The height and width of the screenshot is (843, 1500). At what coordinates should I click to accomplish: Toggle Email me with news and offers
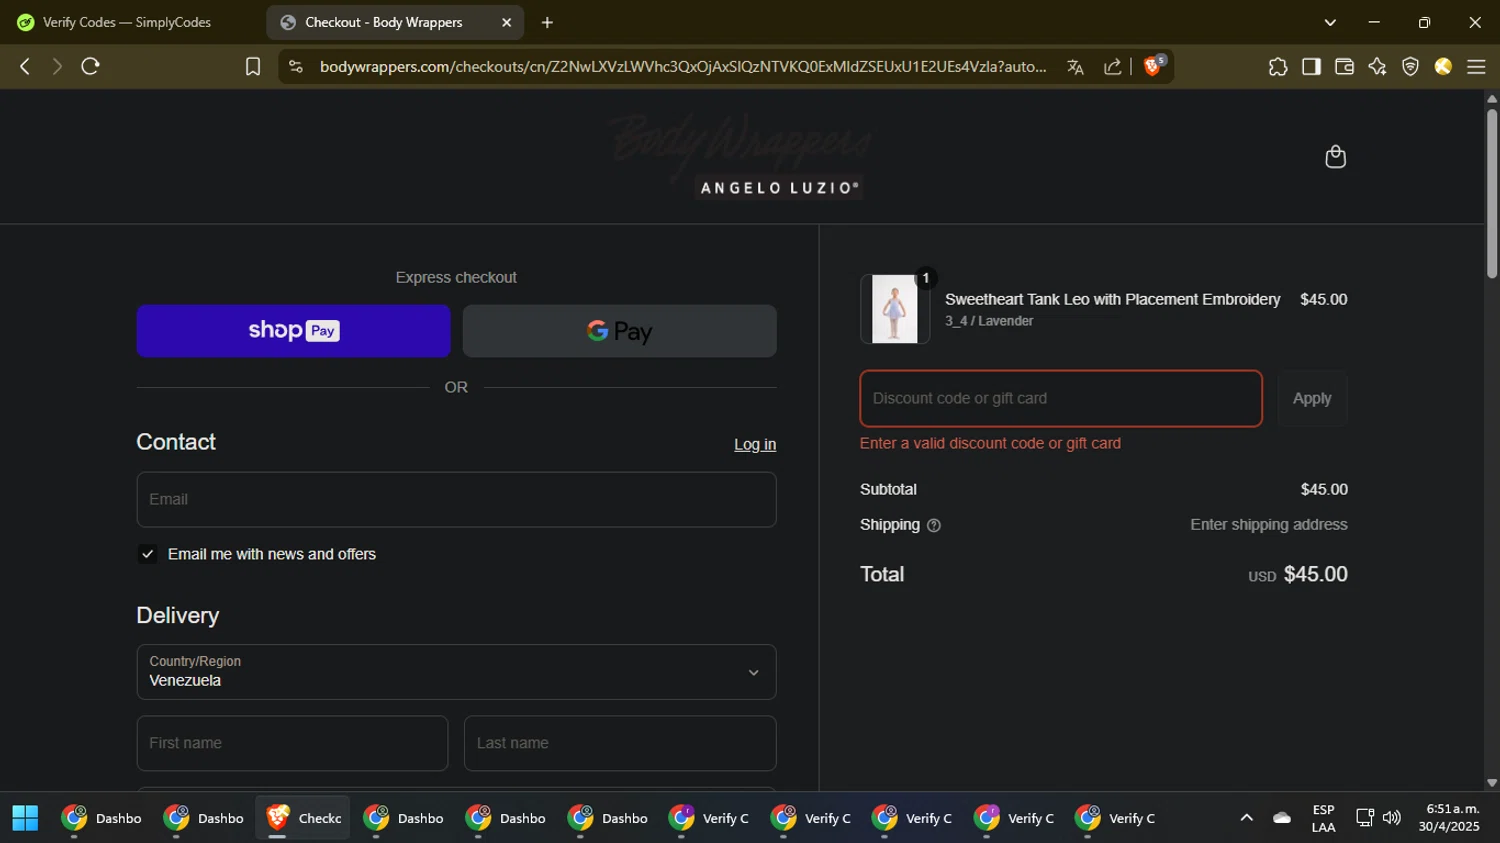(x=148, y=554)
